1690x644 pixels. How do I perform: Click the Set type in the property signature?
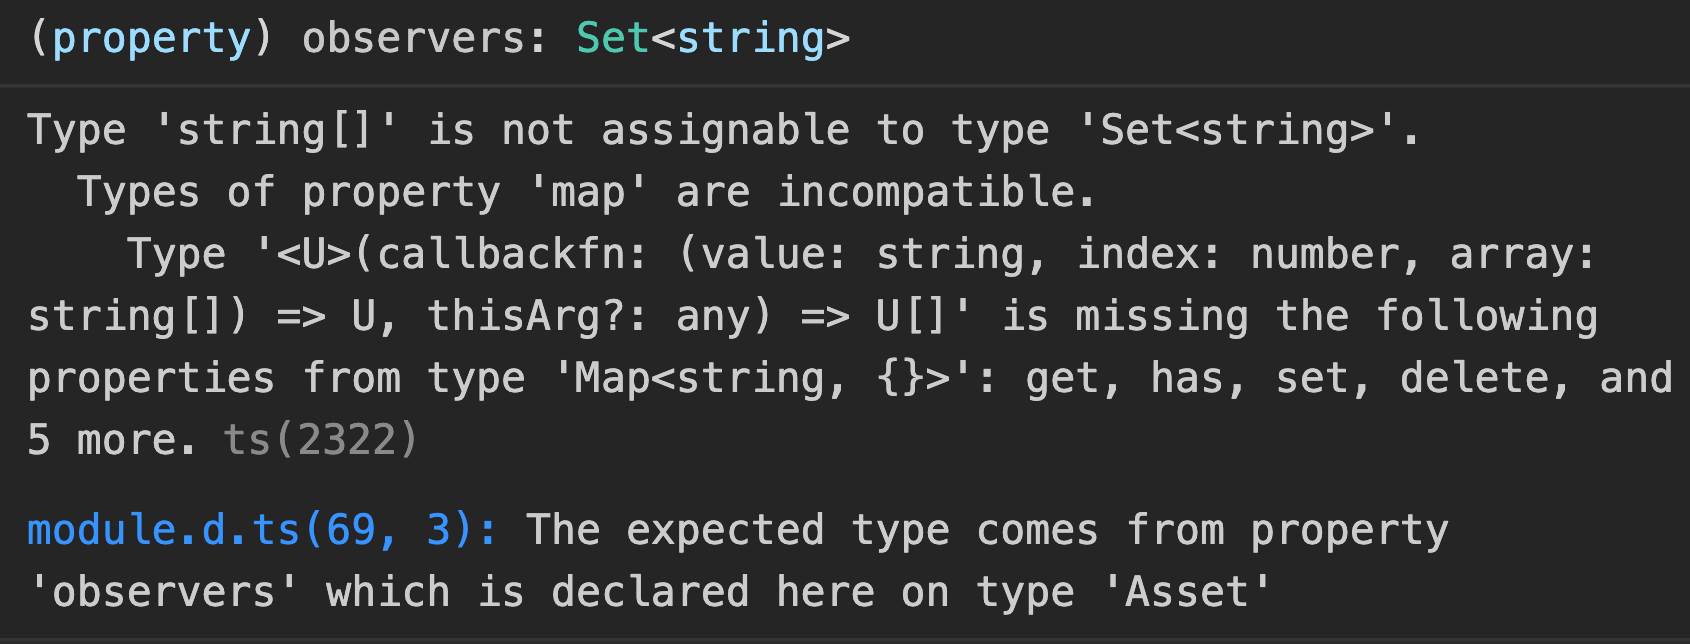[x=613, y=38]
